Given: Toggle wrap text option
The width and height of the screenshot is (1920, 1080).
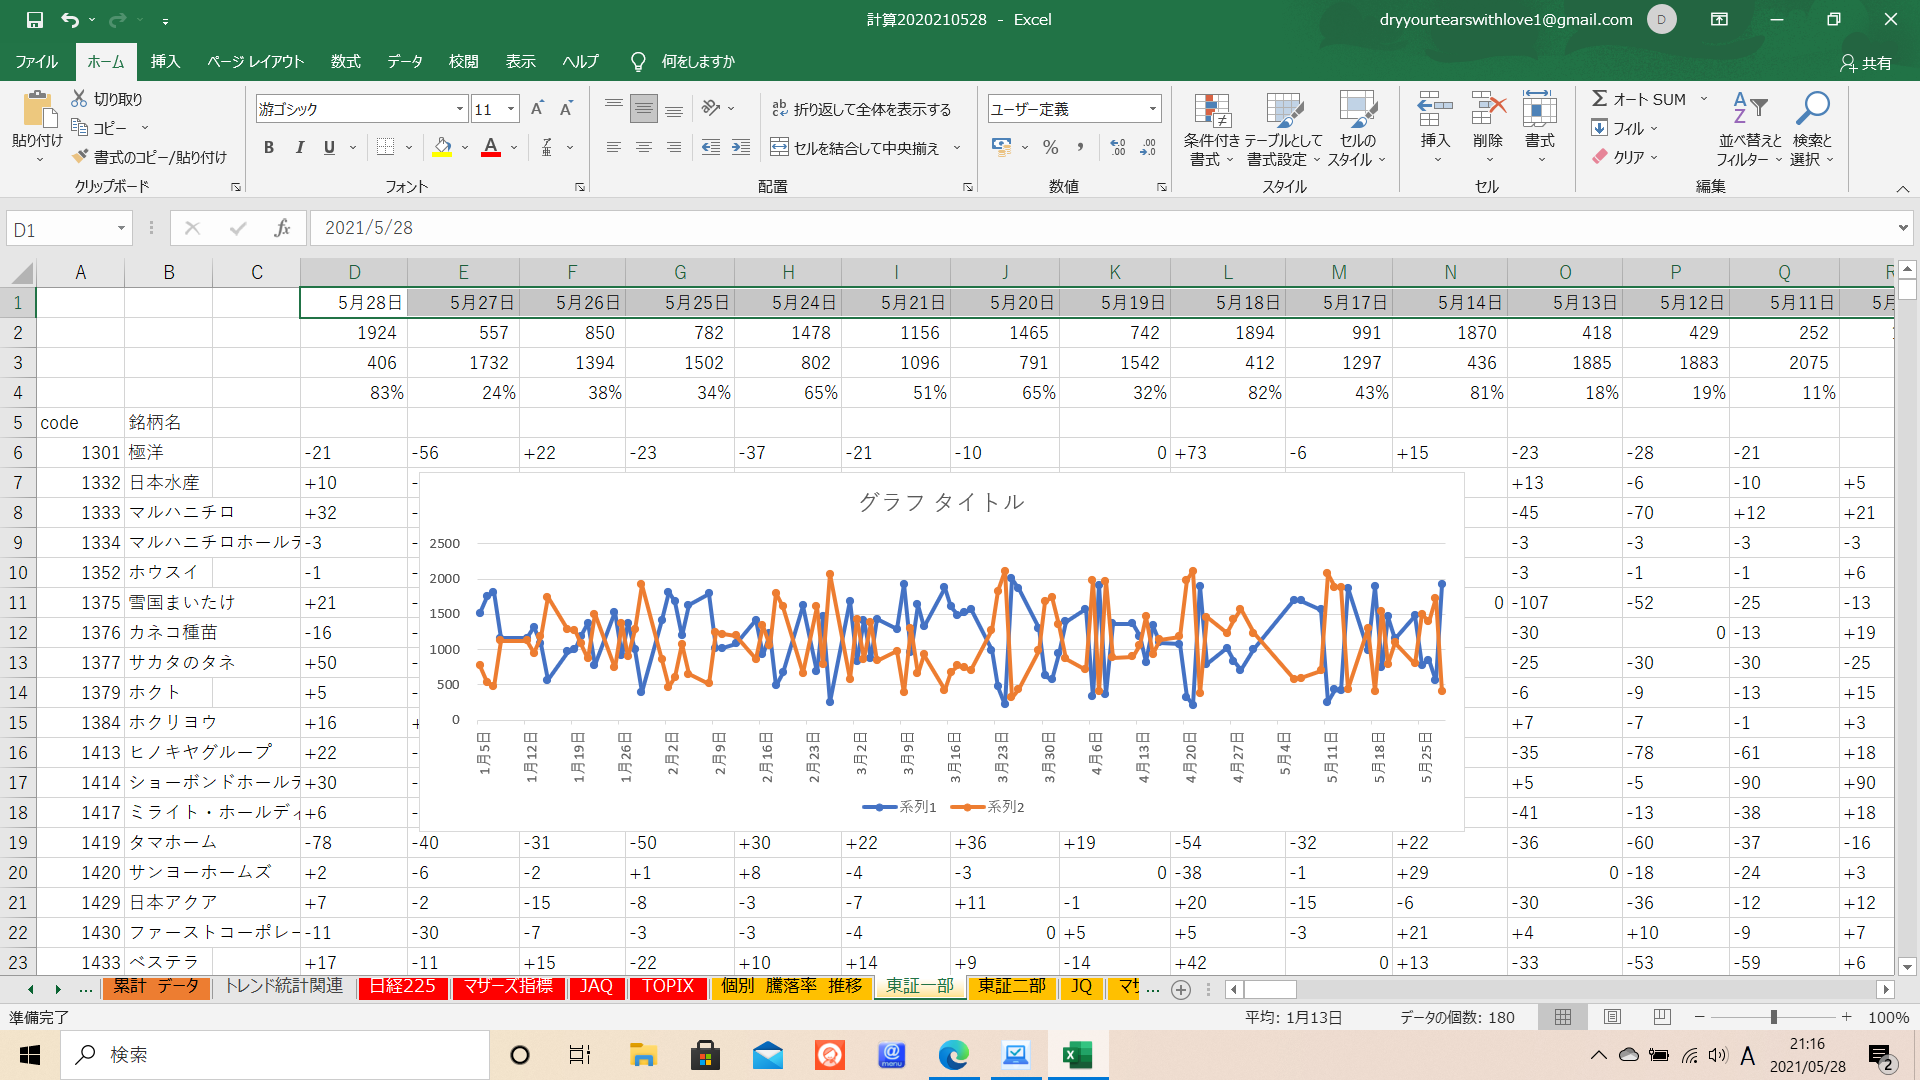Looking at the screenshot, I should coord(862,109).
